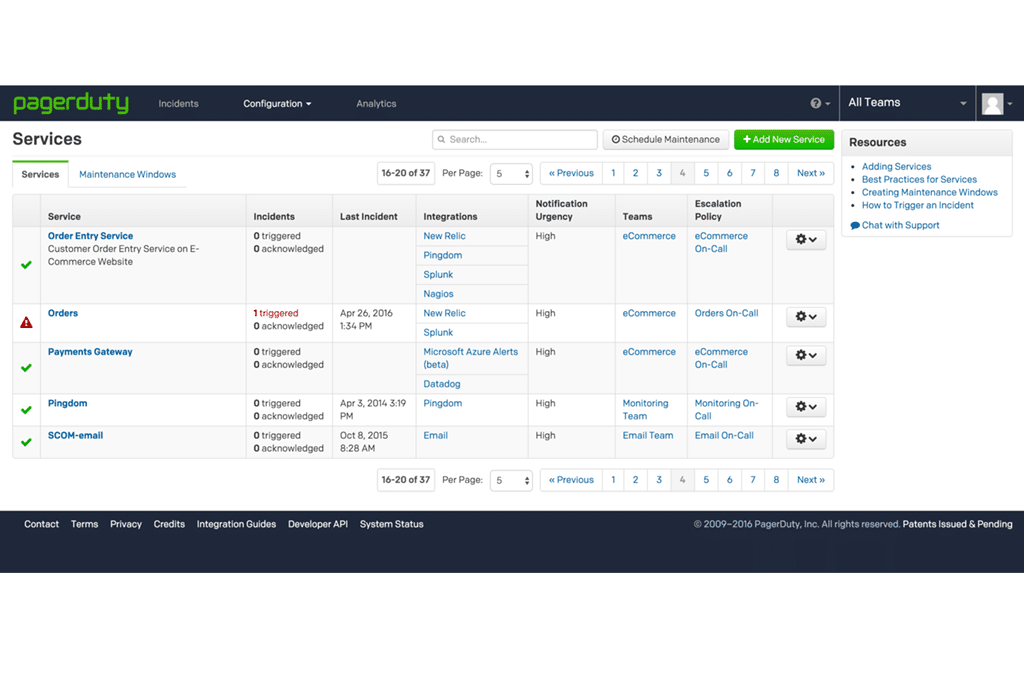Image resolution: width=1024 pixels, height=683 pixels.
Task: Open Nagios integration of Order Entry Service
Action: point(438,294)
